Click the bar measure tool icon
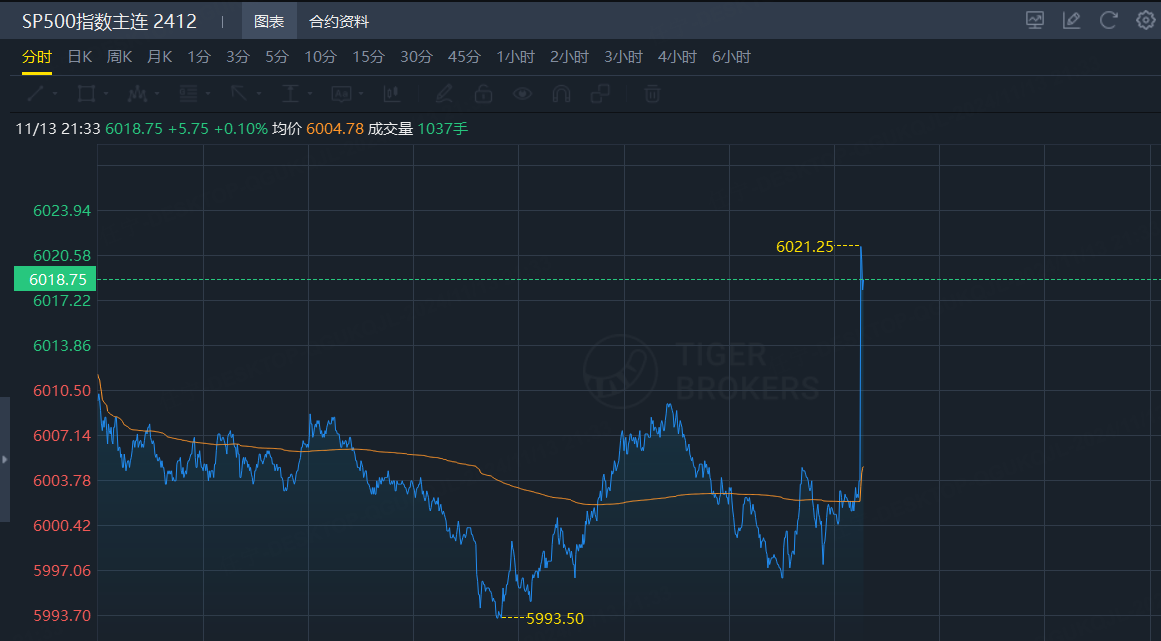 coord(392,94)
